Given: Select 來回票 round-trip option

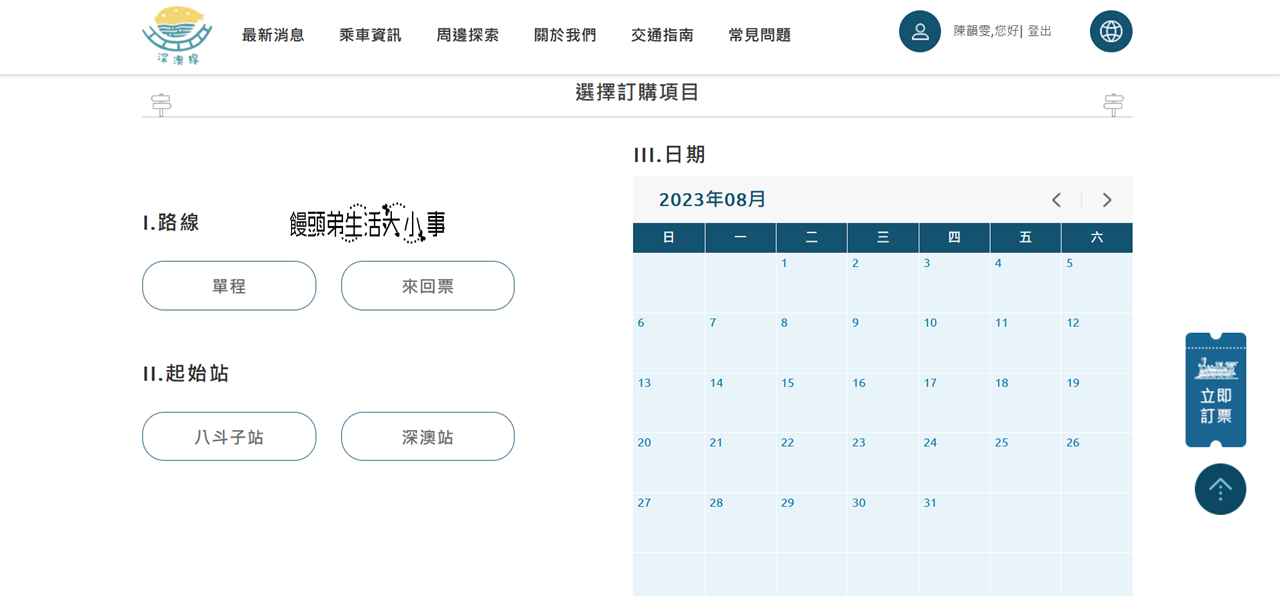Looking at the screenshot, I should [x=427, y=286].
